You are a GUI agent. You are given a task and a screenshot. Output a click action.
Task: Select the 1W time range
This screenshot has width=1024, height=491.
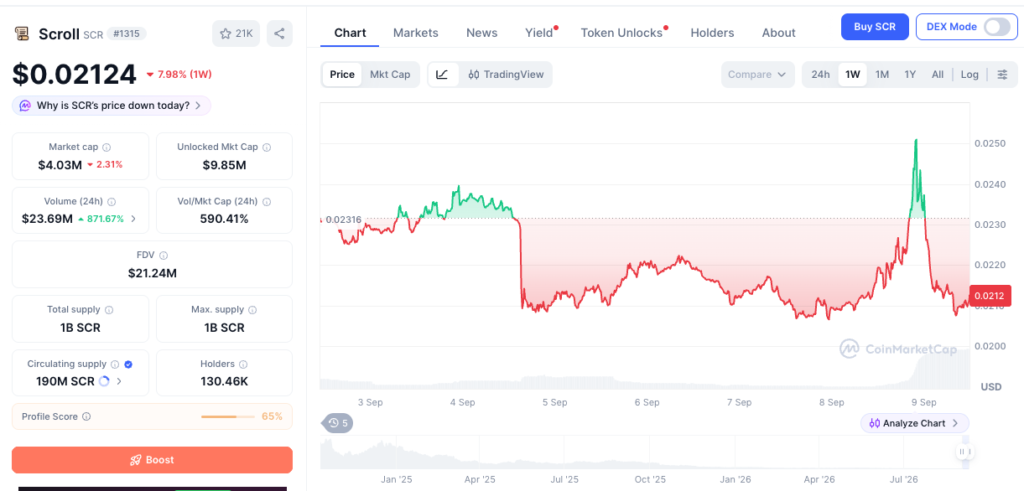click(x=852, y=74)
